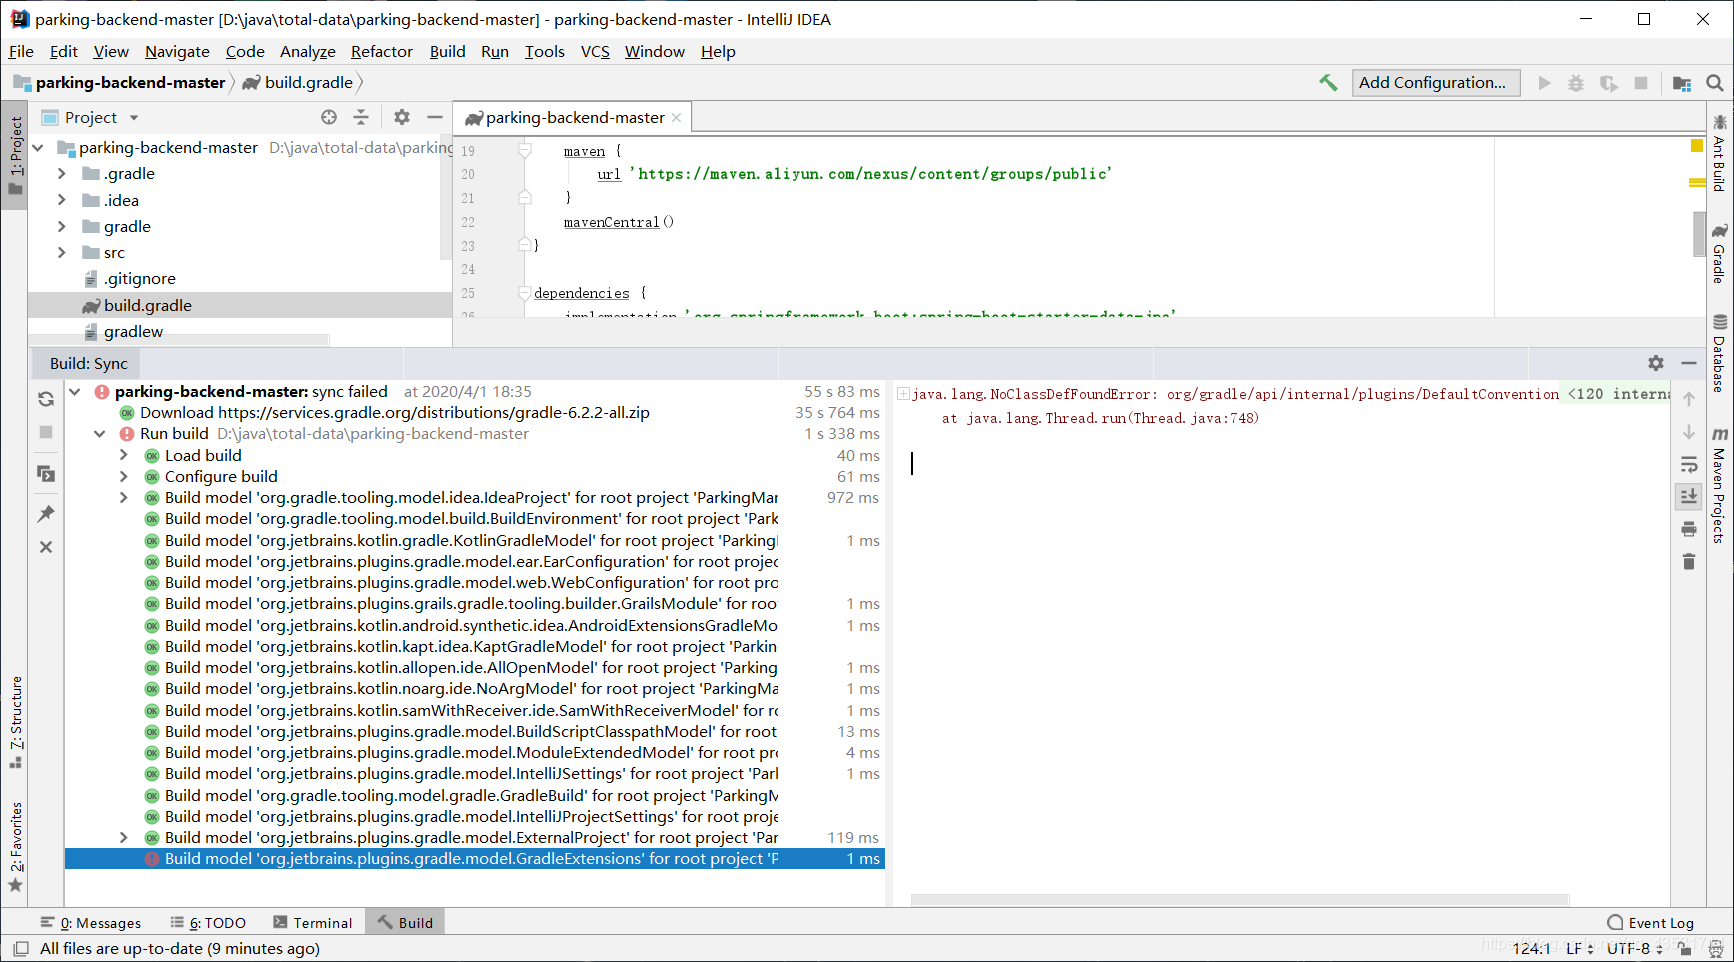Close the parking-backend-master editor tab

coord(676,117)
